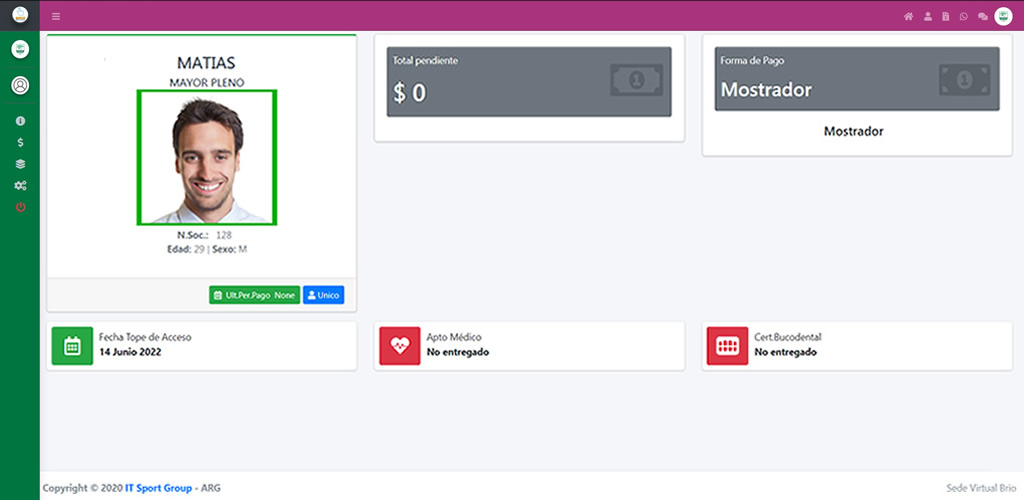Click the red heartbeat Apto Médico icon
The width and height of the screenshot is (1024, 500).
400,346
